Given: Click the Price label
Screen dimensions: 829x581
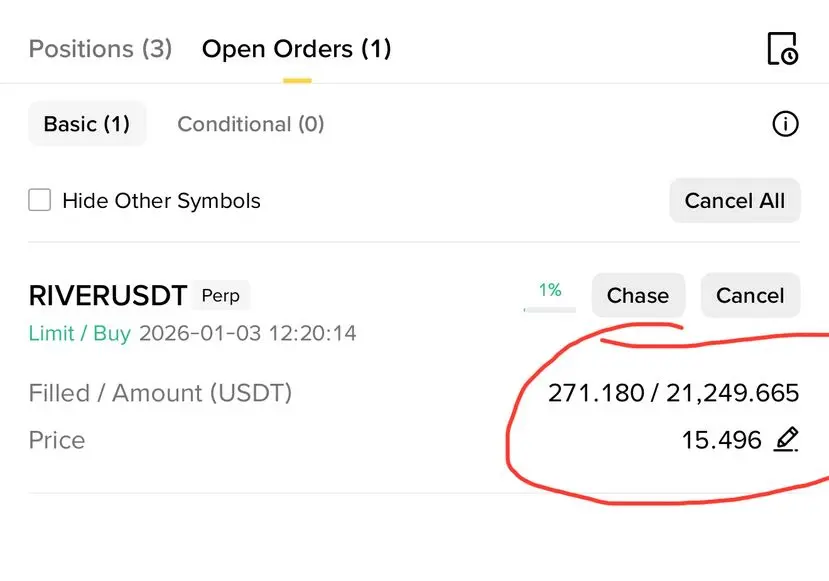Looking at the screenshot, I should click(57, 440).
